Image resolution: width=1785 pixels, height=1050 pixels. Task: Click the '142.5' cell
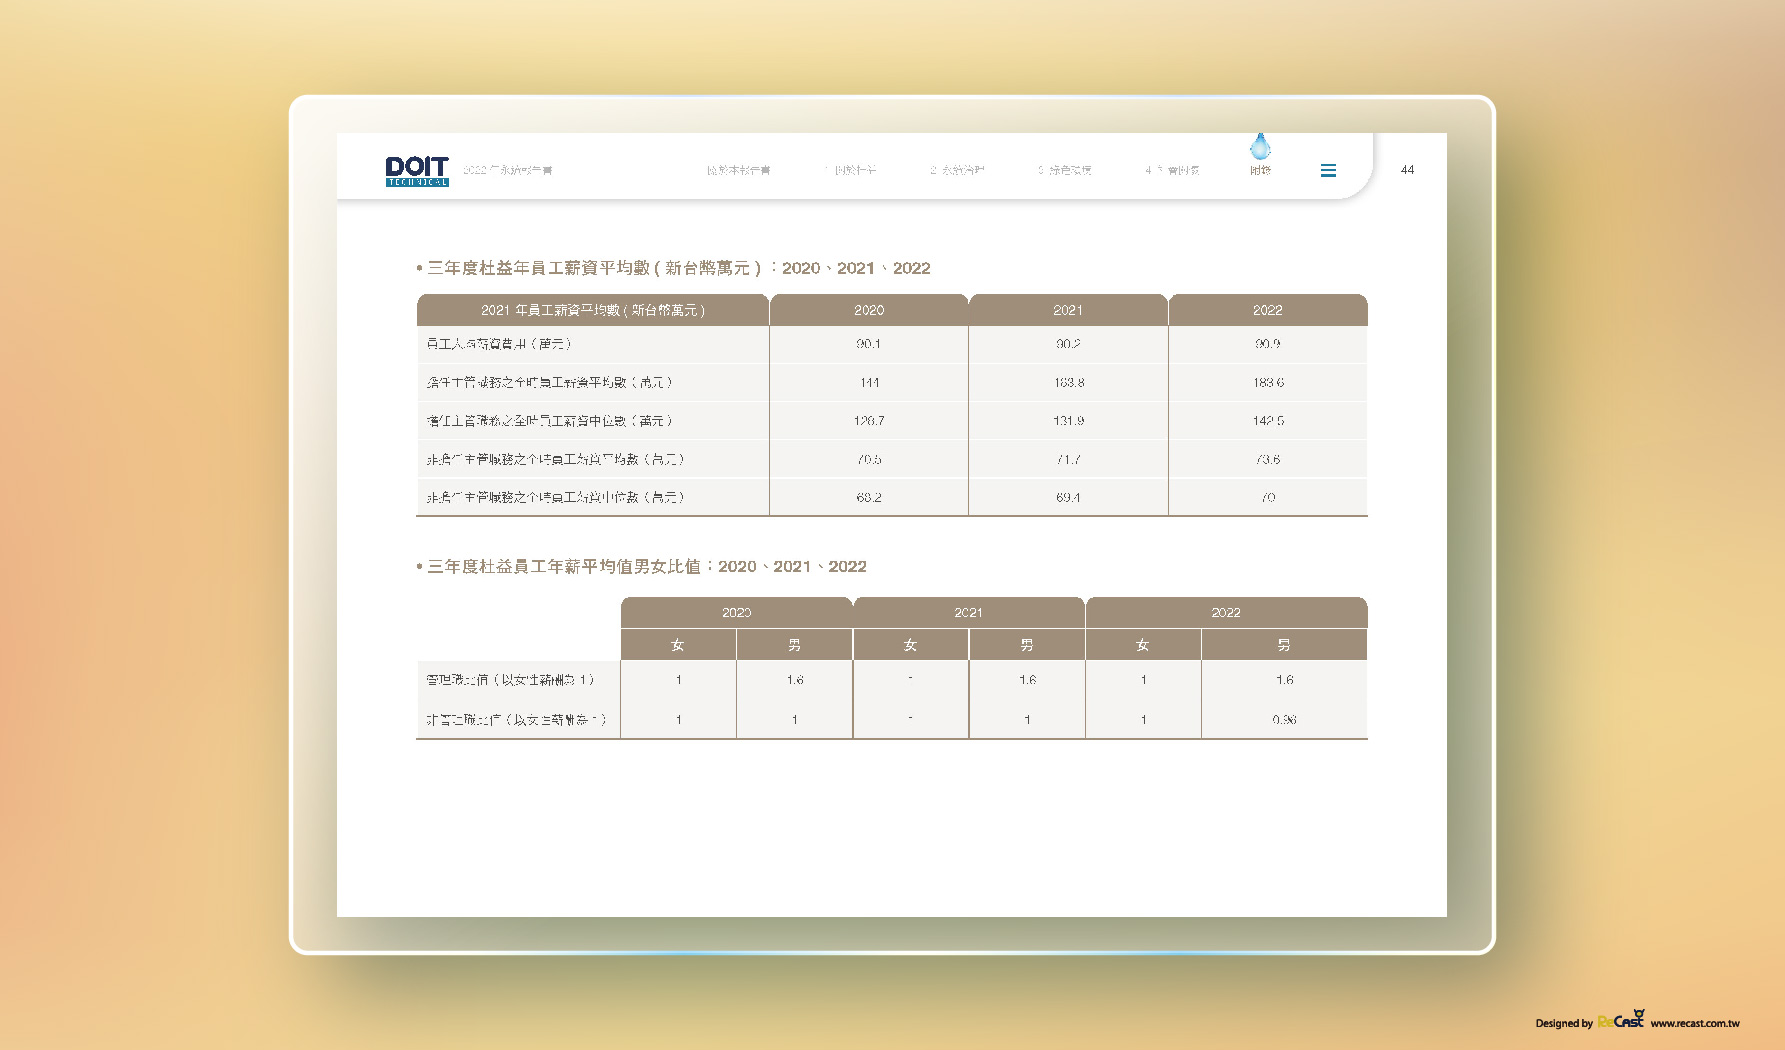(x=1268, y=421)
